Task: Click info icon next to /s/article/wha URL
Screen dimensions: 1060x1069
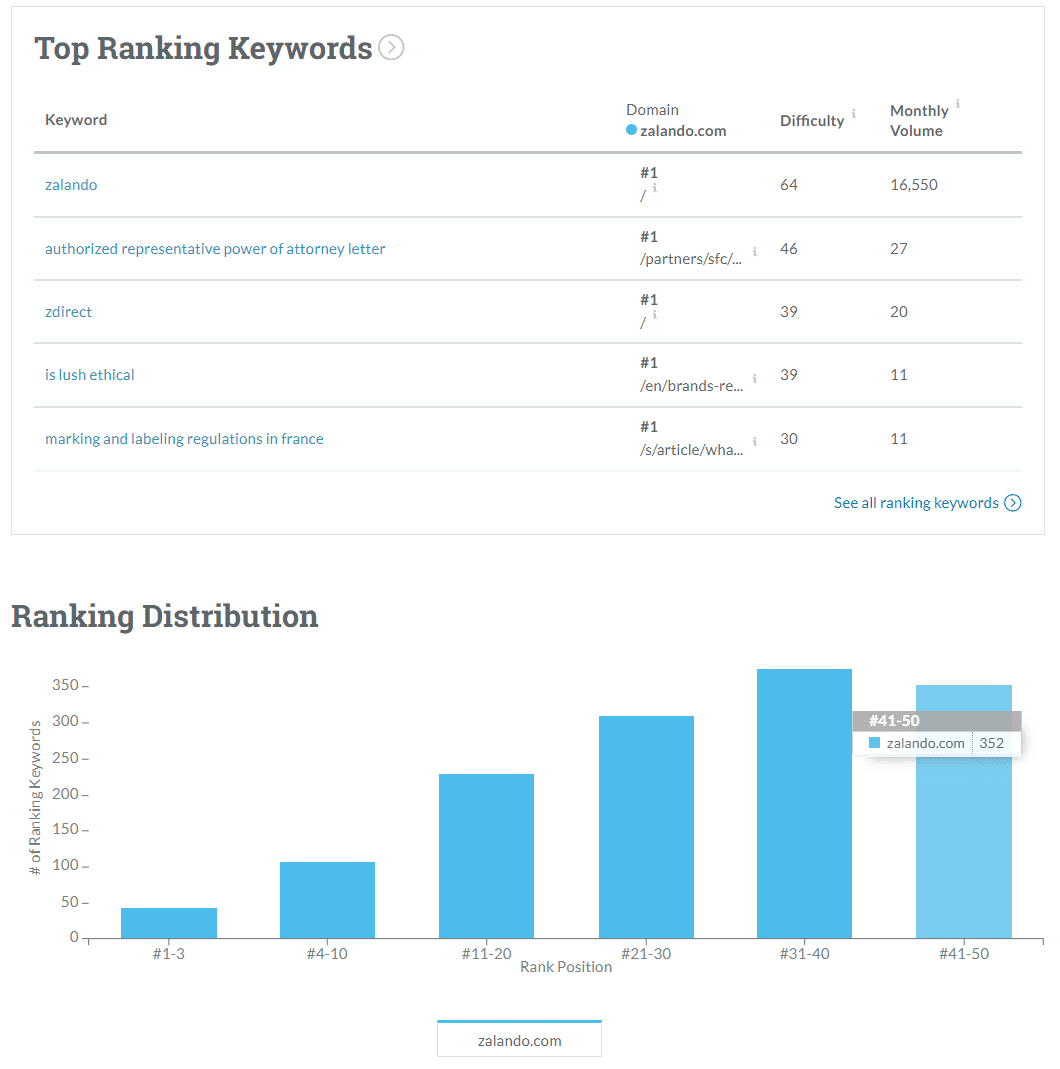Action: pyautogui.click(x=755, y=442)
